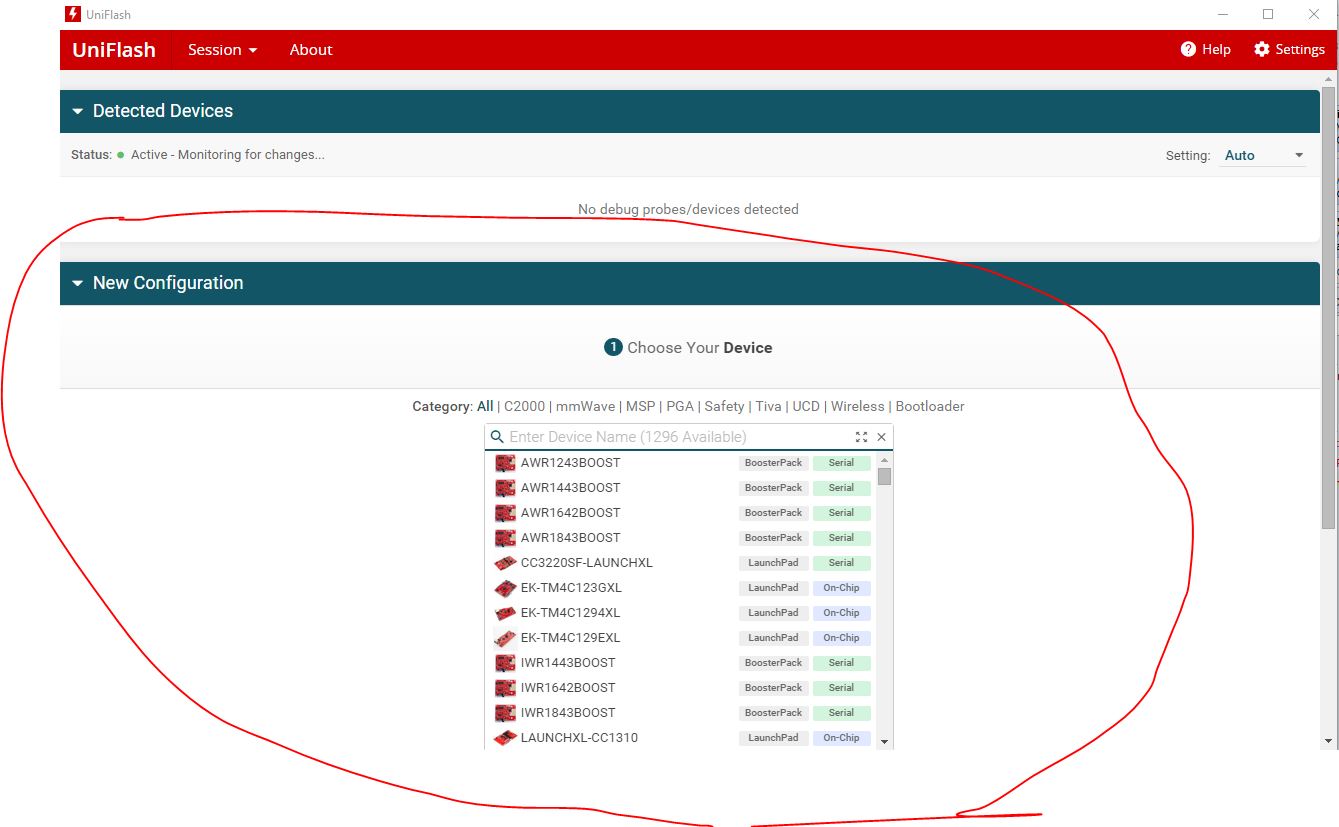Open the Setting Auto dropdown

coord(1265,155)
